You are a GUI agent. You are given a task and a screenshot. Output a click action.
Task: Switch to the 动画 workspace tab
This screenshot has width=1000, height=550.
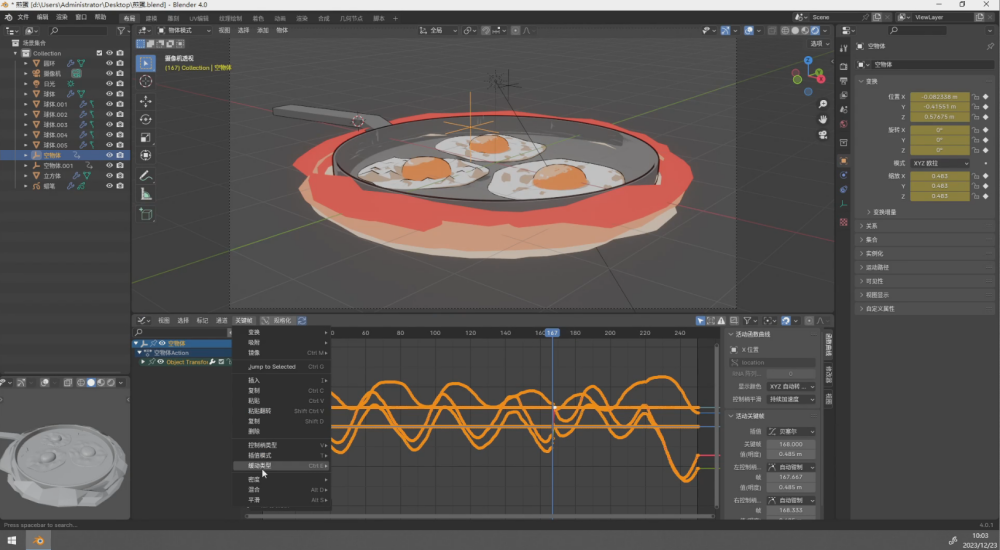[280, 18]
